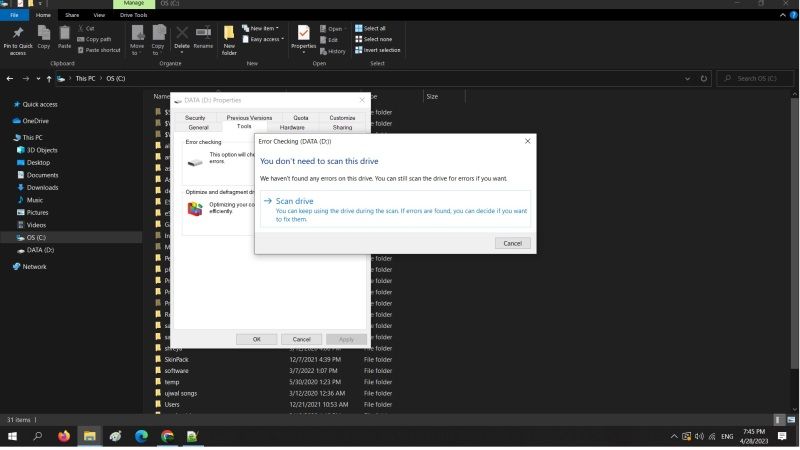This screenshot has width=800, height=450.
Task: Click the Delete icon in Organize group
Action: pos(182,40)
